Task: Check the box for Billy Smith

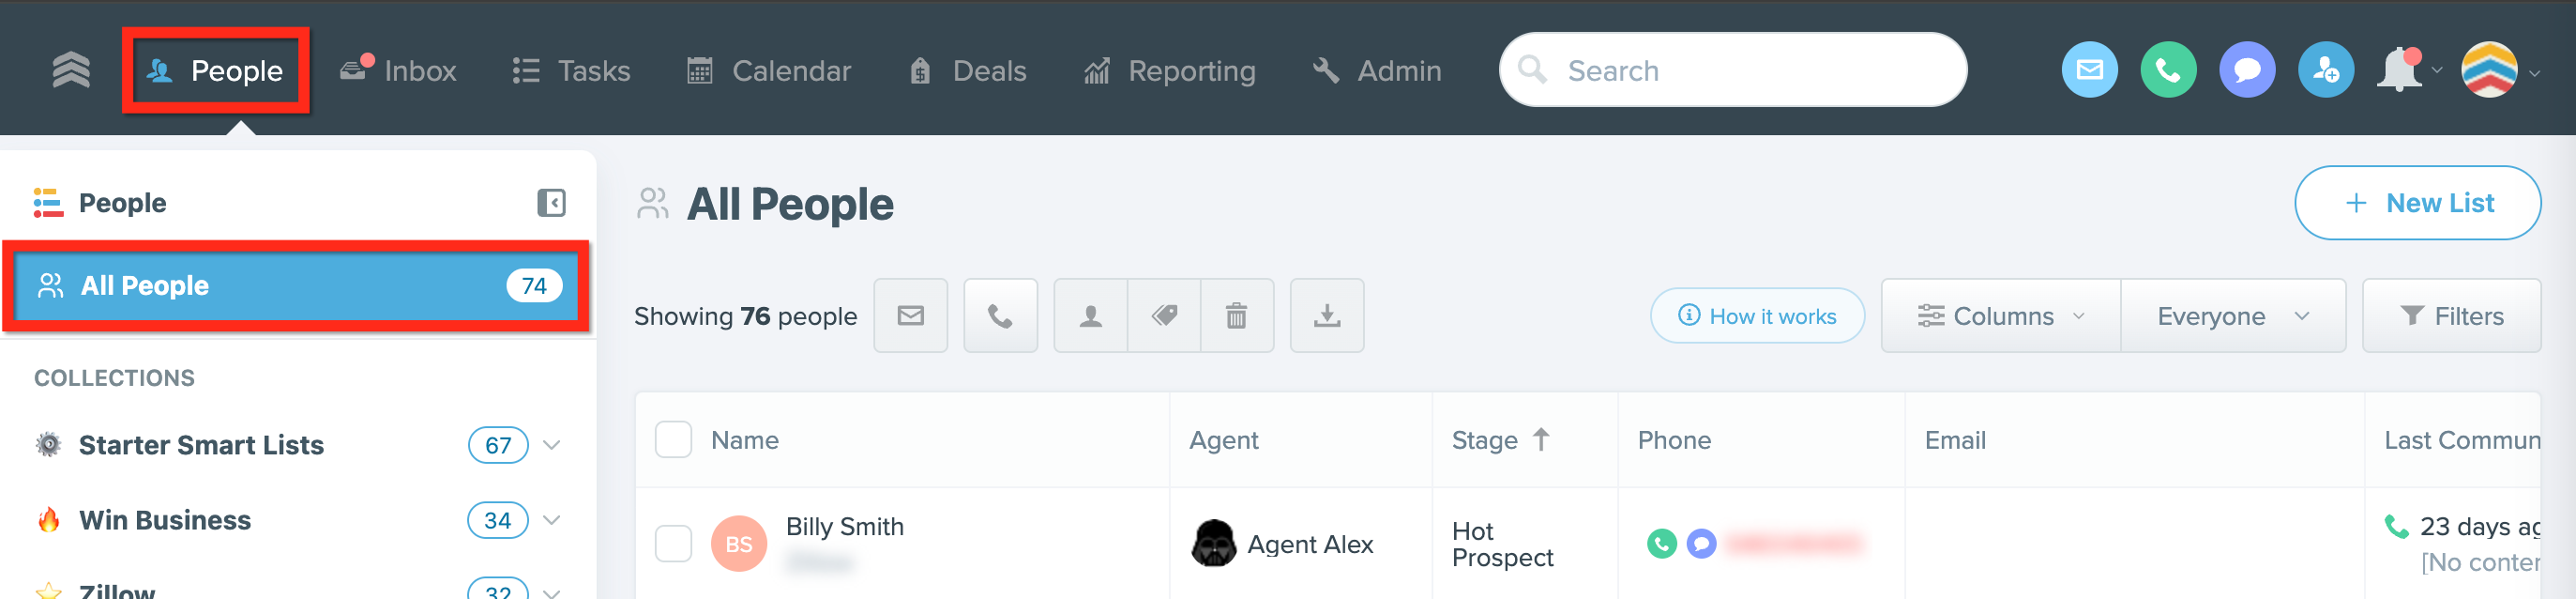Action: 673,544
